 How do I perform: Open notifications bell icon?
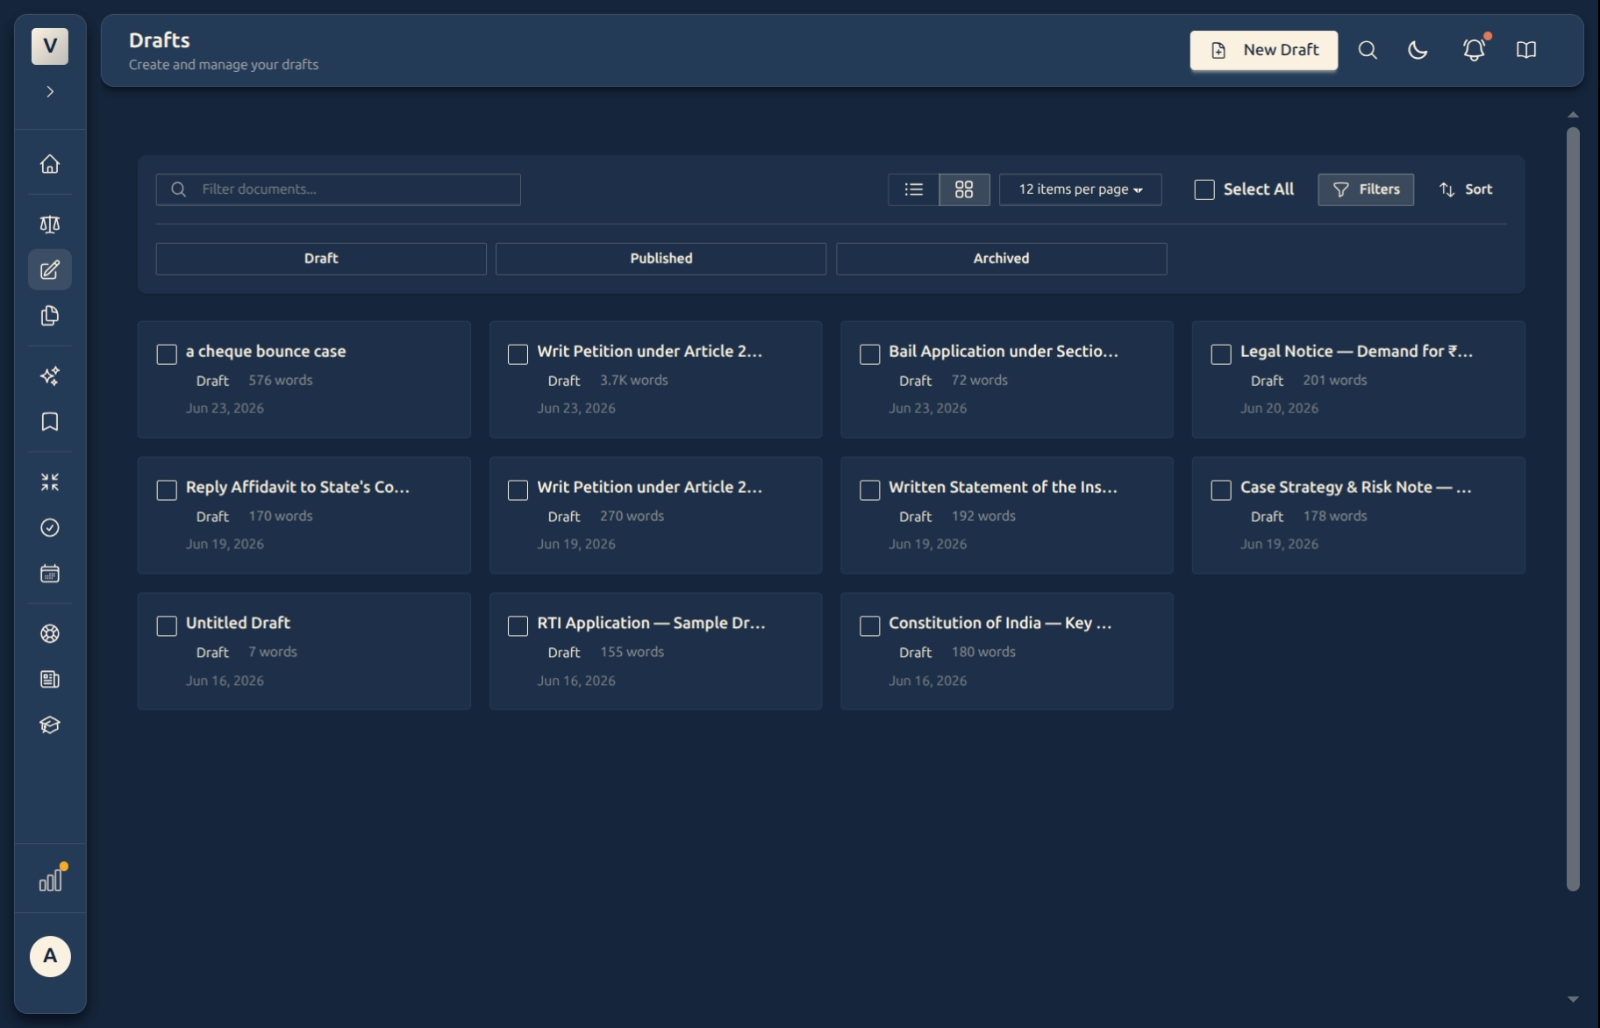[1474, 50]
